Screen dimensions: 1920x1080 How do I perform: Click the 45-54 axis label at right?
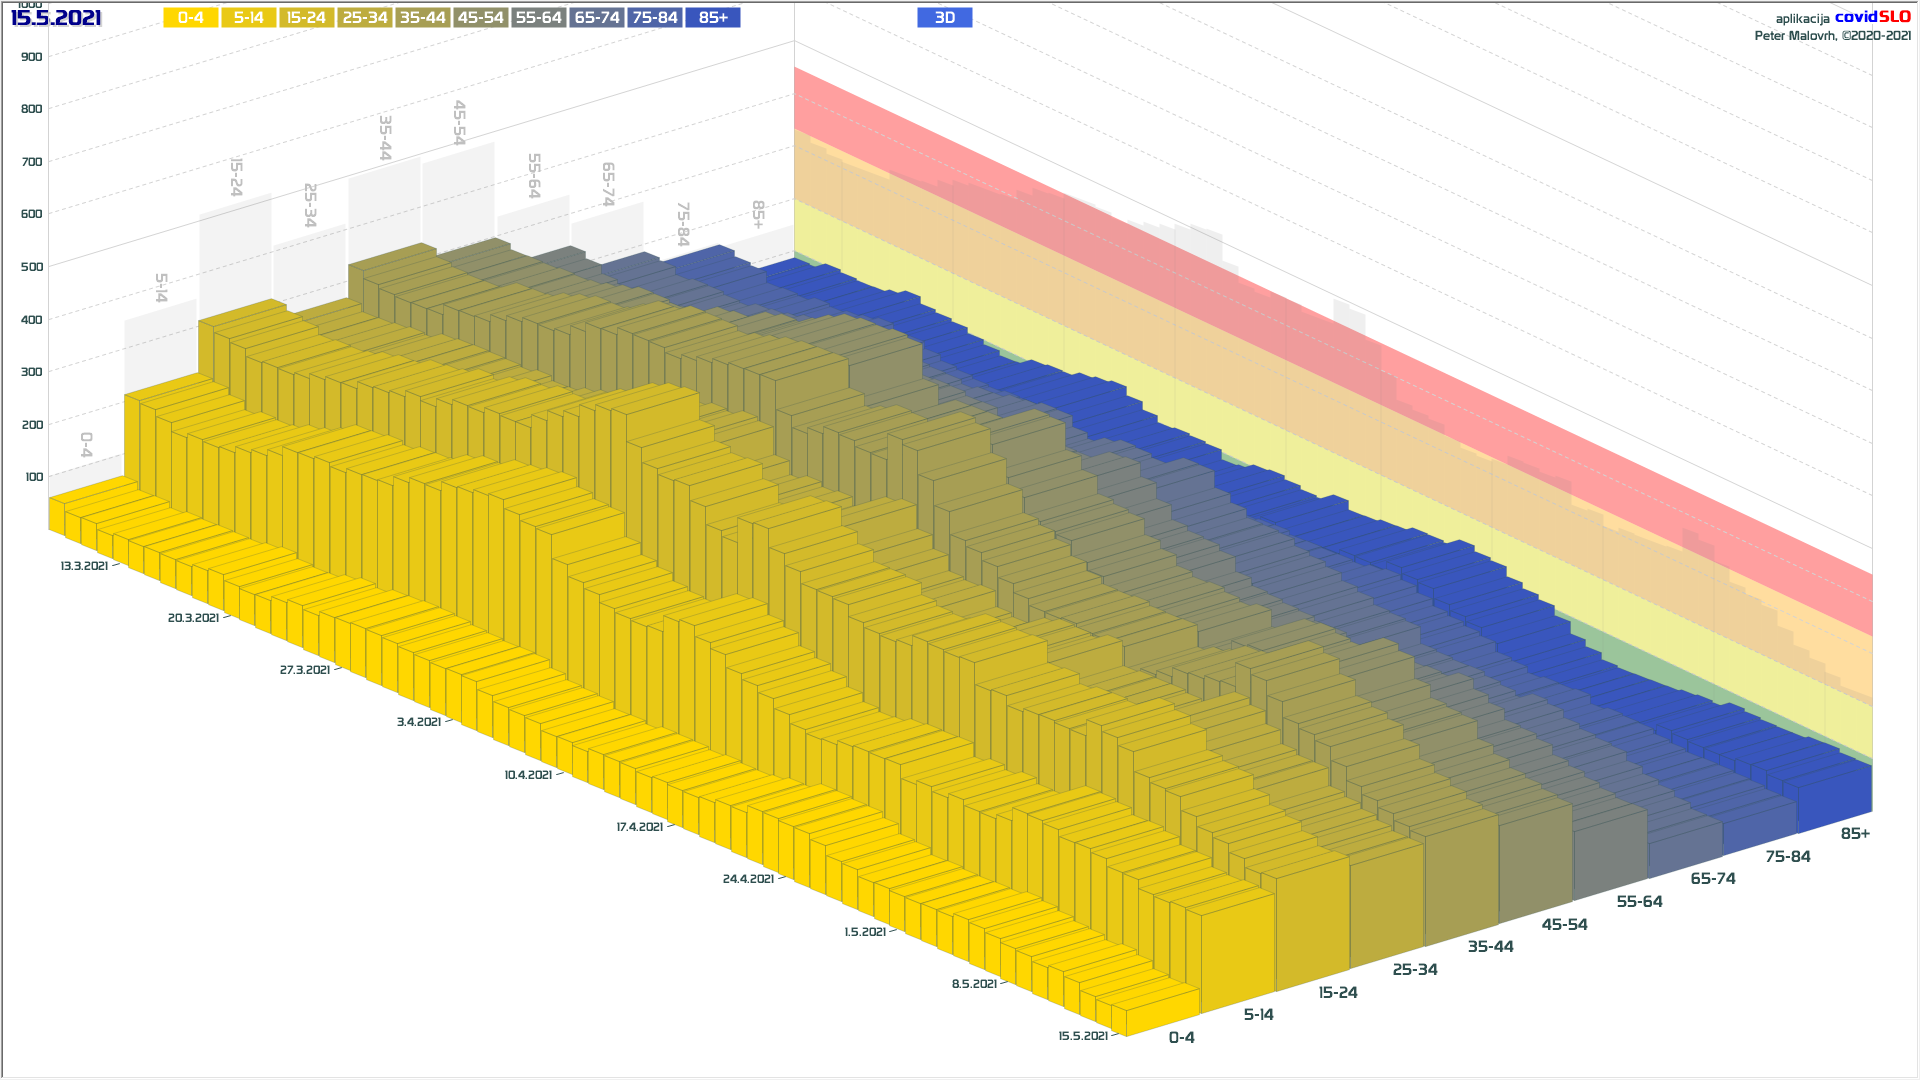[1564, 925]
